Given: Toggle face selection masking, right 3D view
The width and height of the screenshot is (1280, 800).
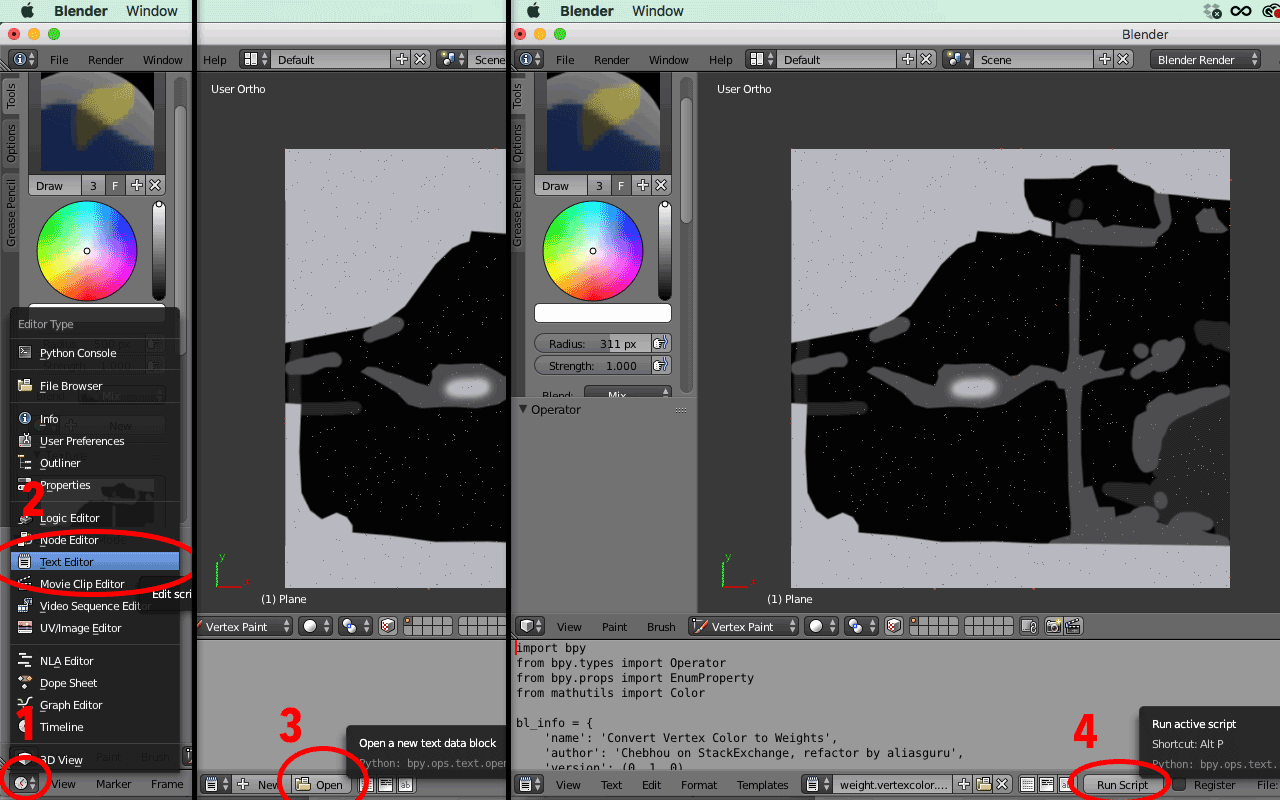Looking at the screenshot, I should (894, 626).
